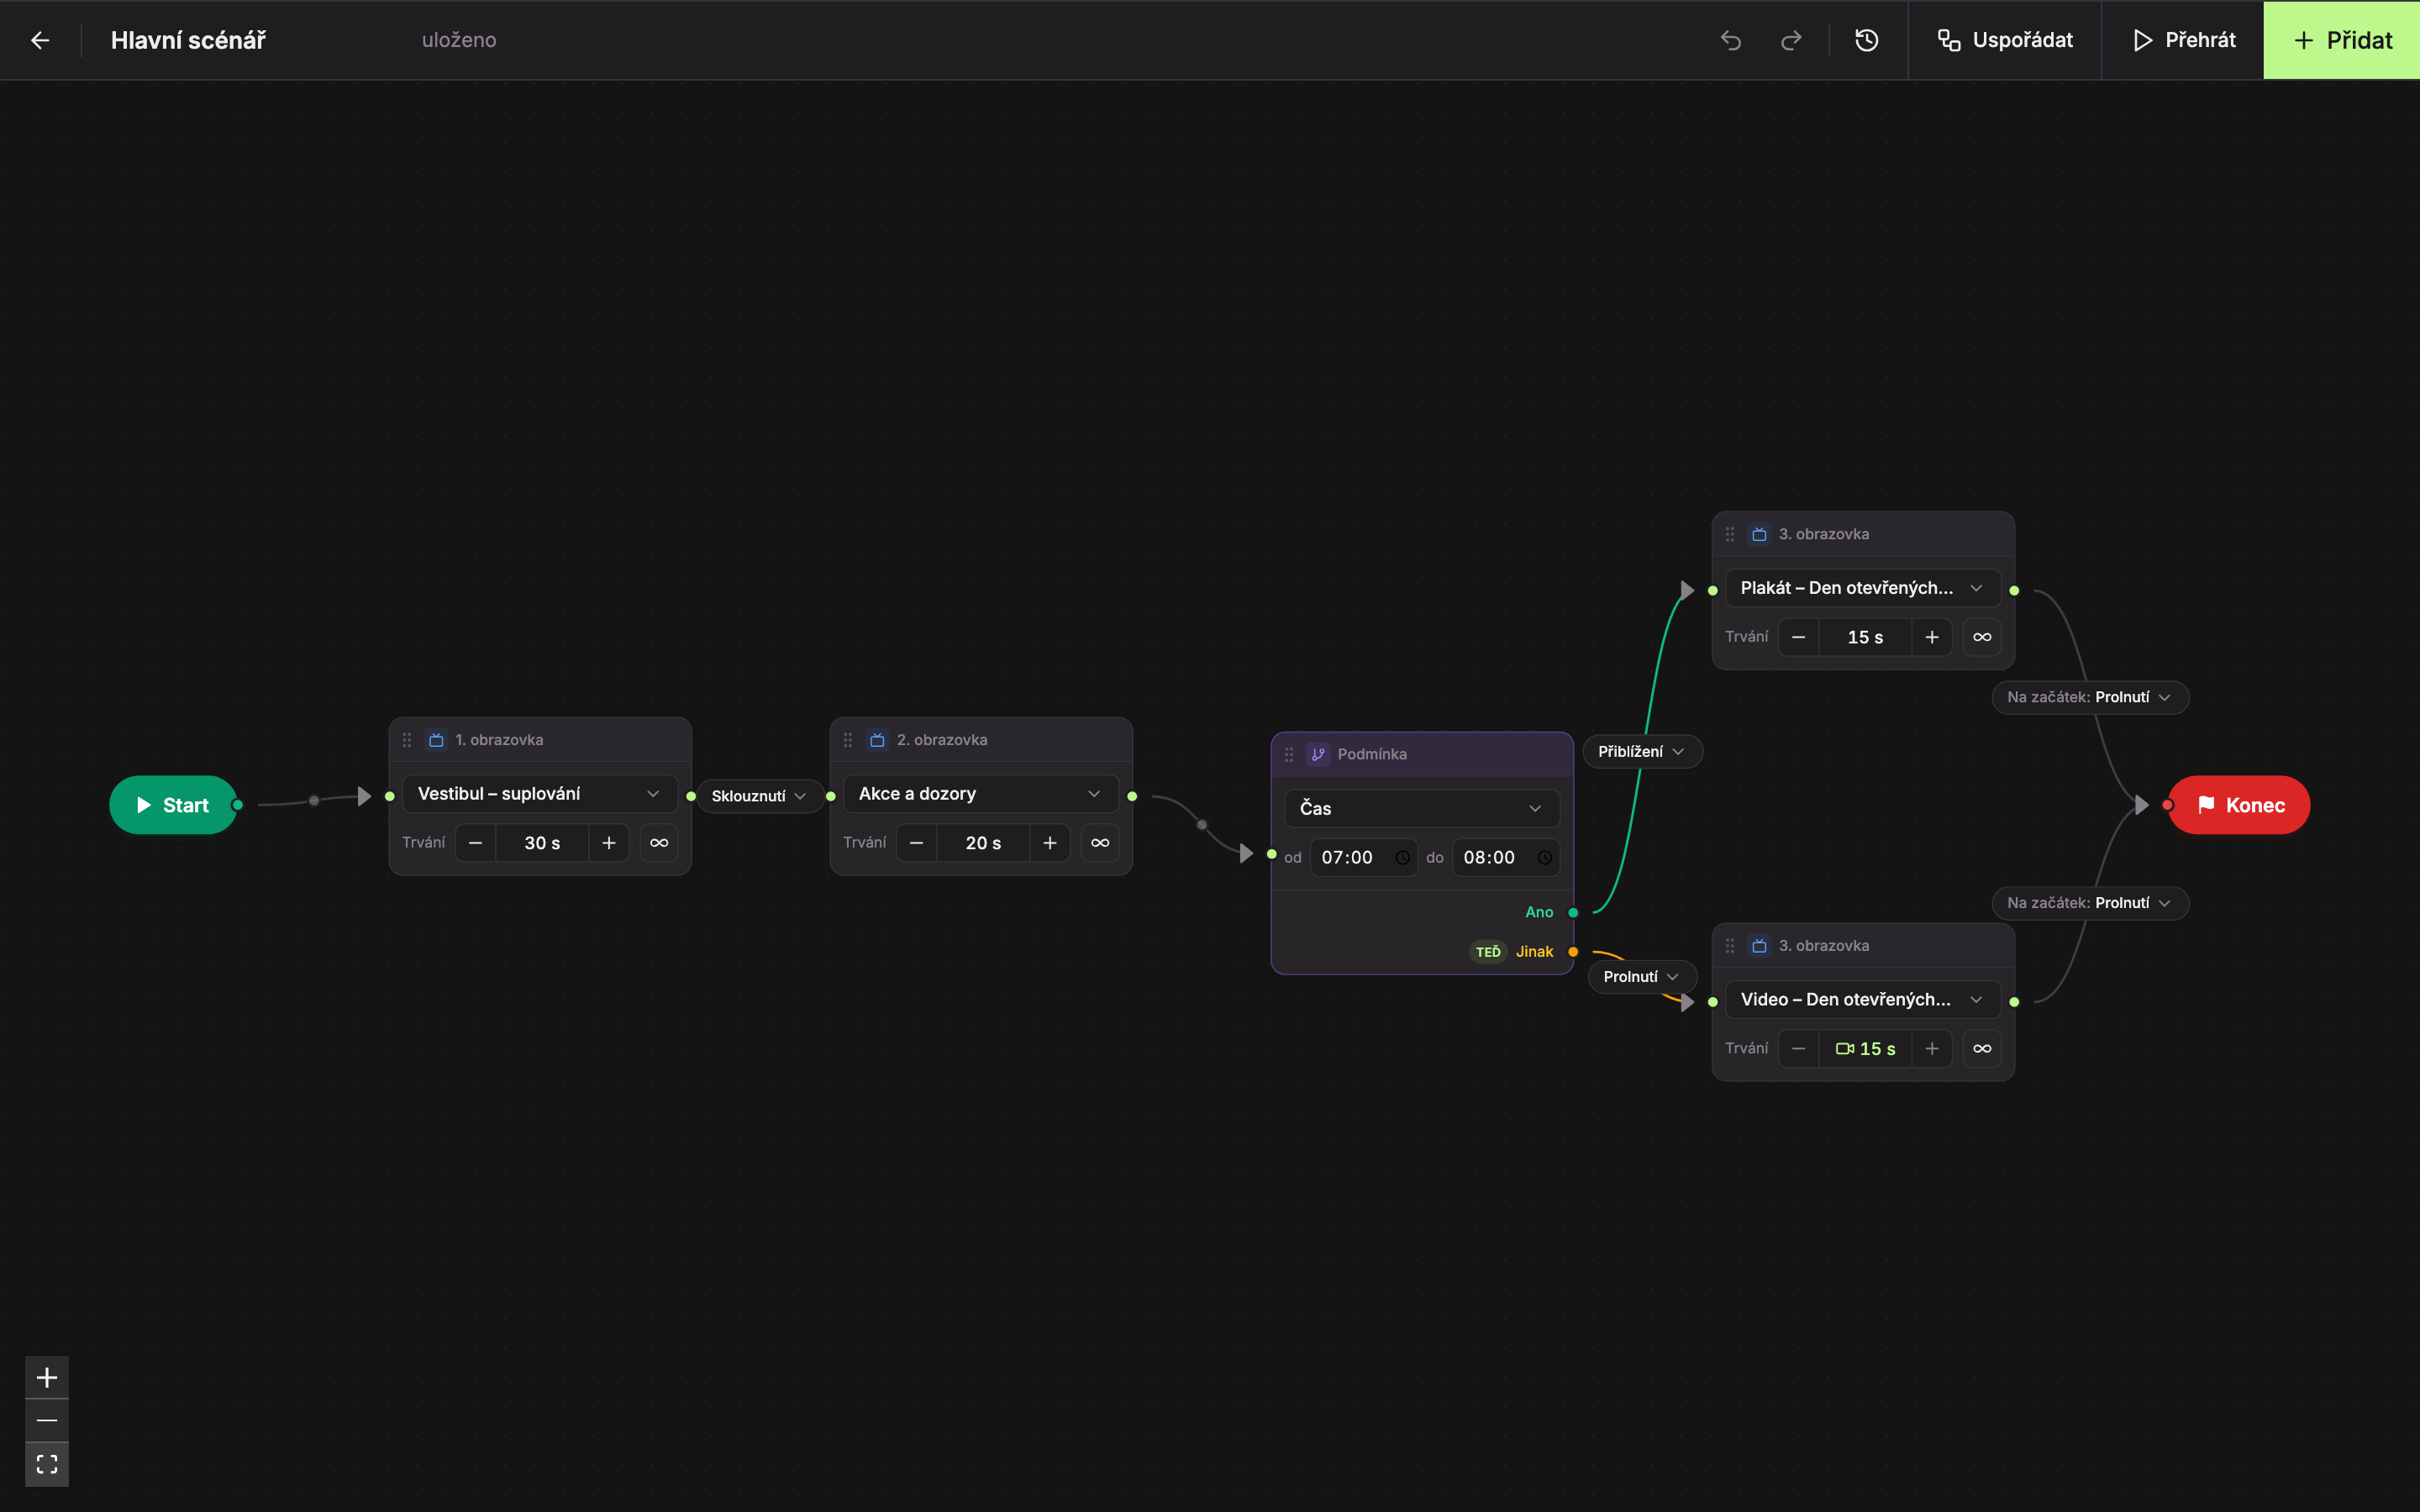Select the Start node
Image resolution: width=2420 pixels, height=1512 pixels.
pyautogui.click(x=173, y=805)
